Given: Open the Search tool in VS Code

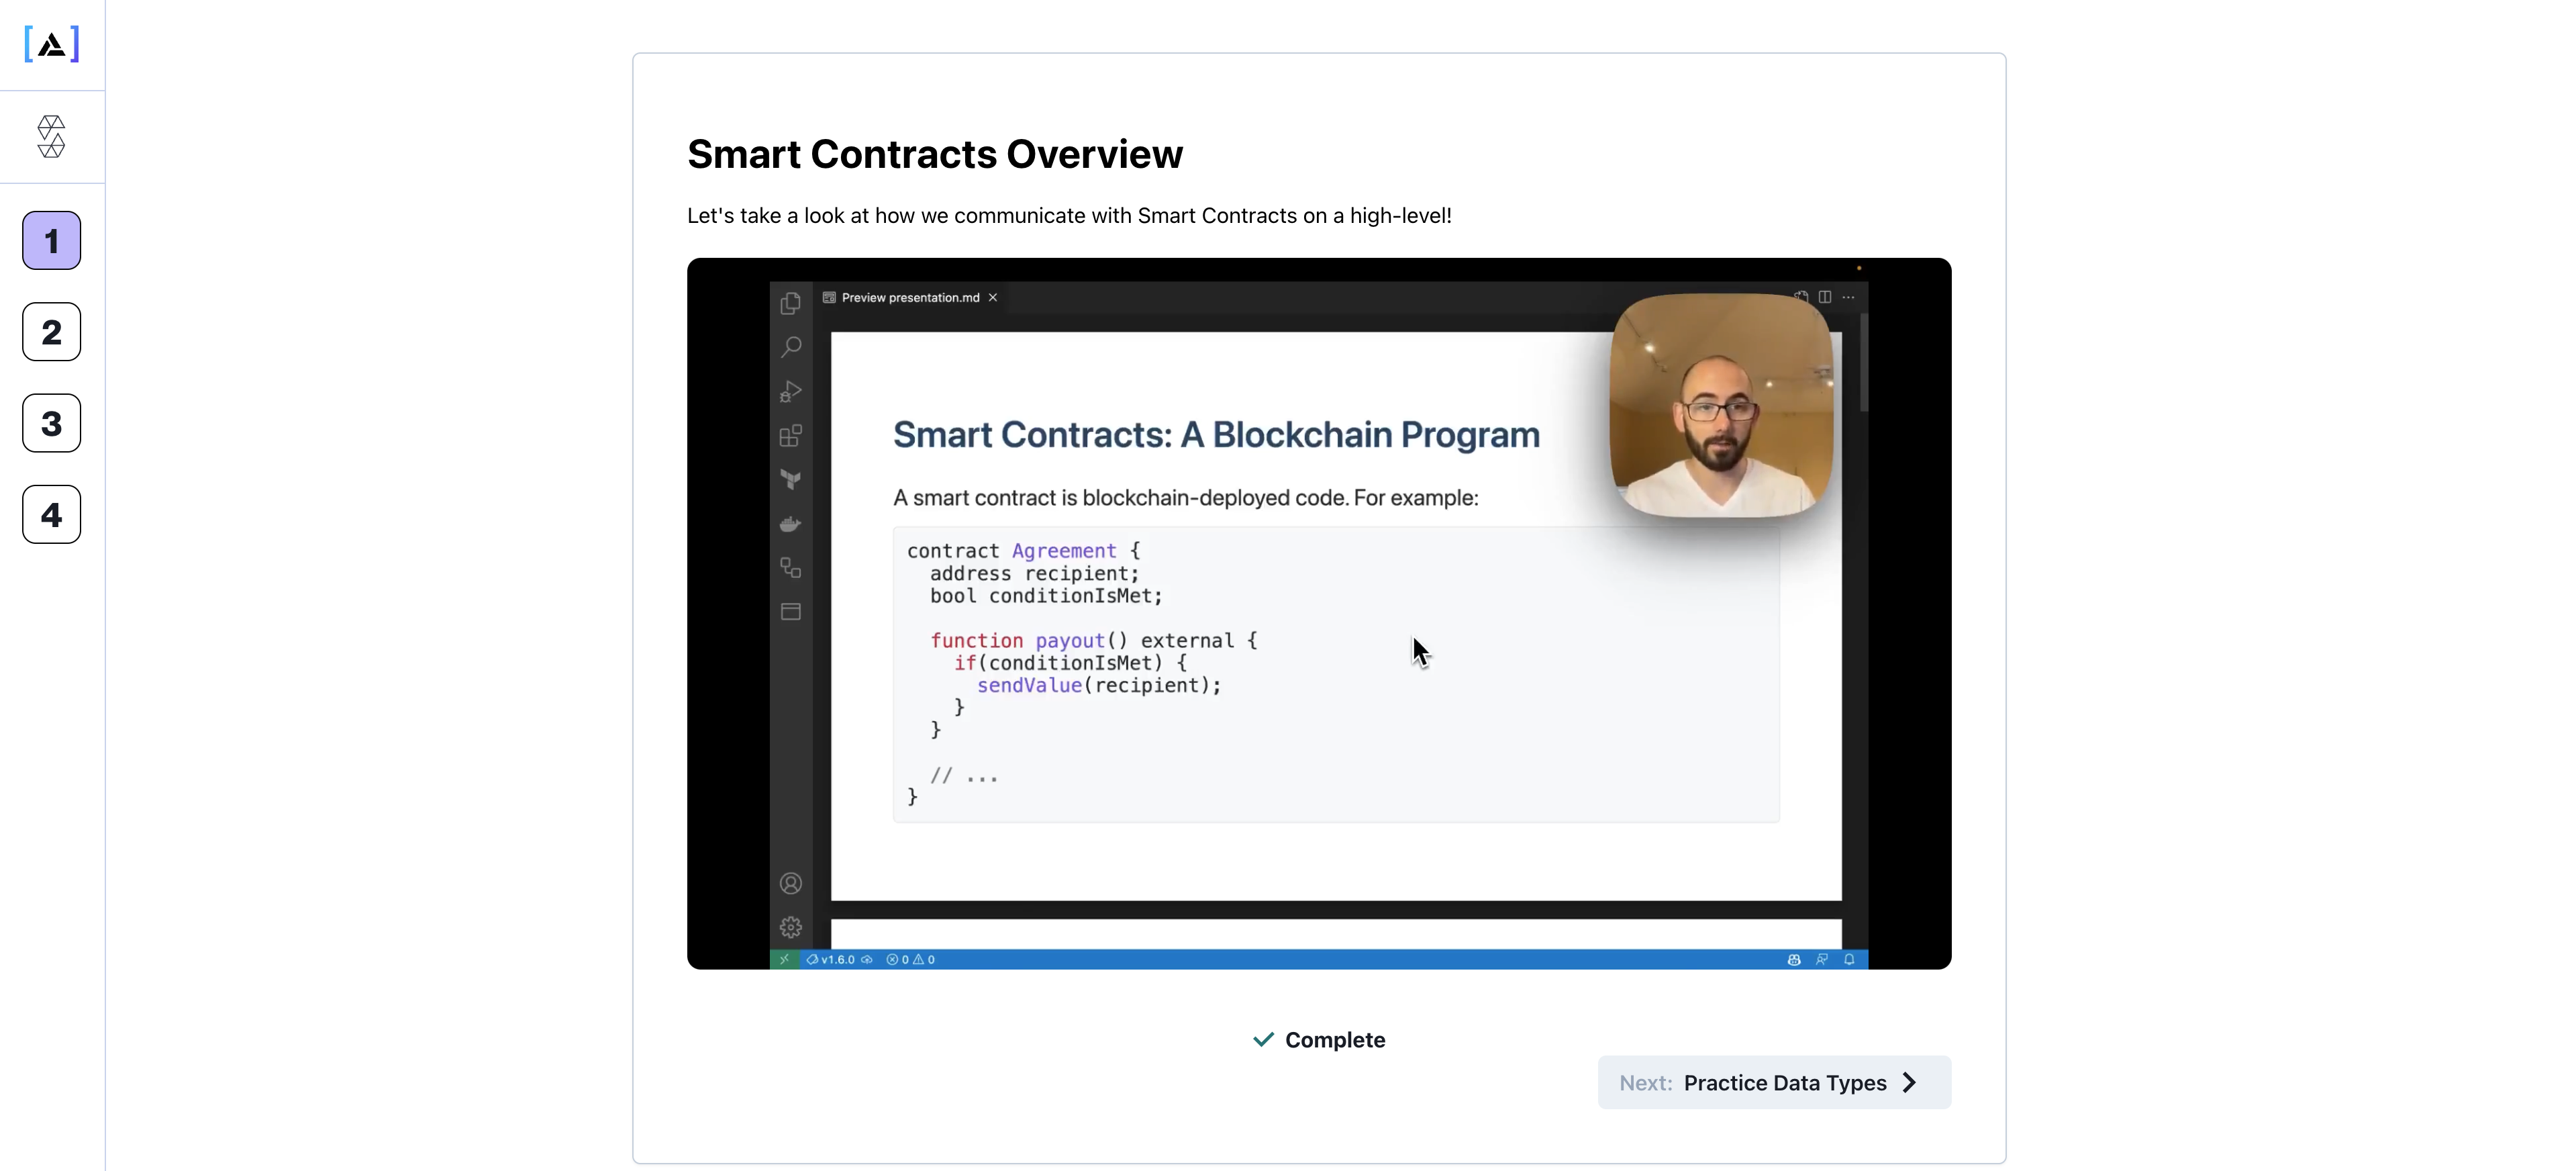Looking at the screenshot, I should (791, 347).
